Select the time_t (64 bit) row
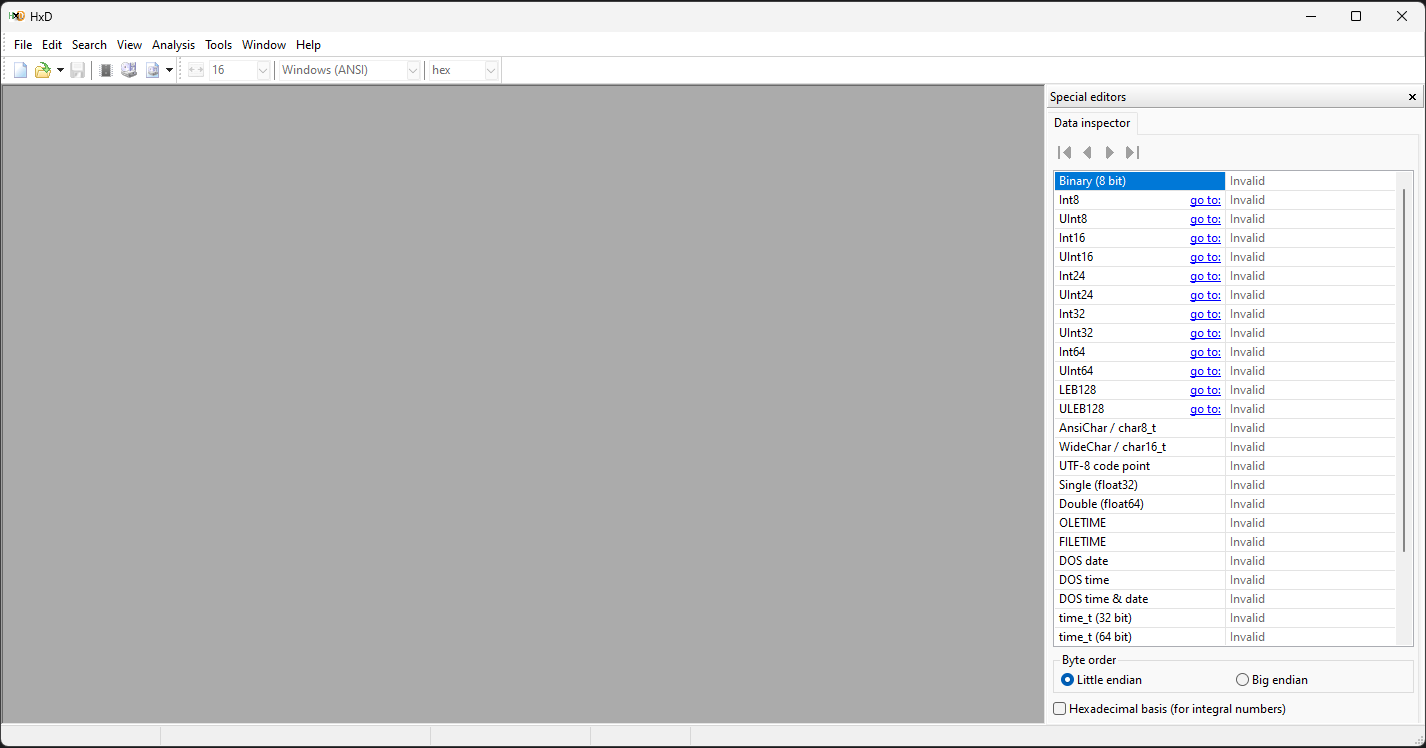 tap(1225, 637)
